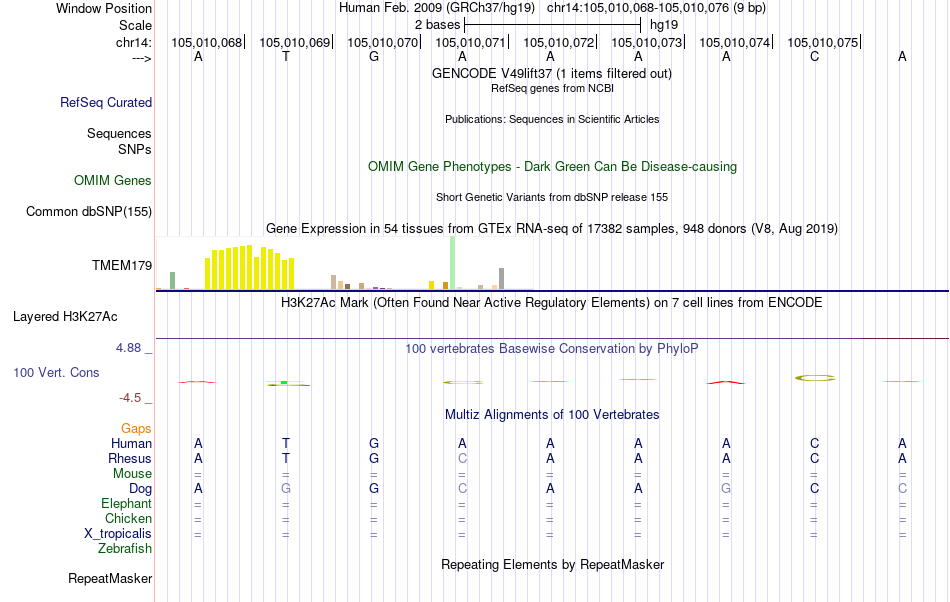Click the chr14: ruler label
This screenshot has height=602, width=950.
point(133,42)
